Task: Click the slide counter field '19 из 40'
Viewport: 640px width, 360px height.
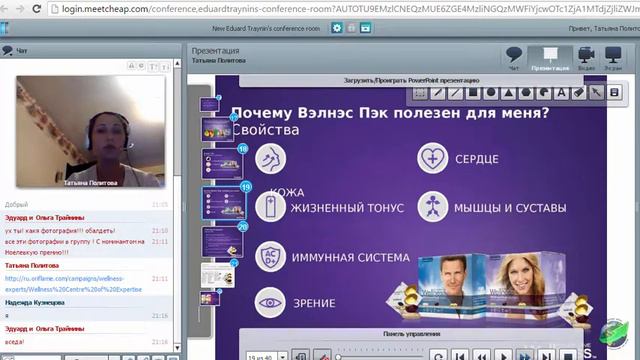Action: [x=261, y=357]
